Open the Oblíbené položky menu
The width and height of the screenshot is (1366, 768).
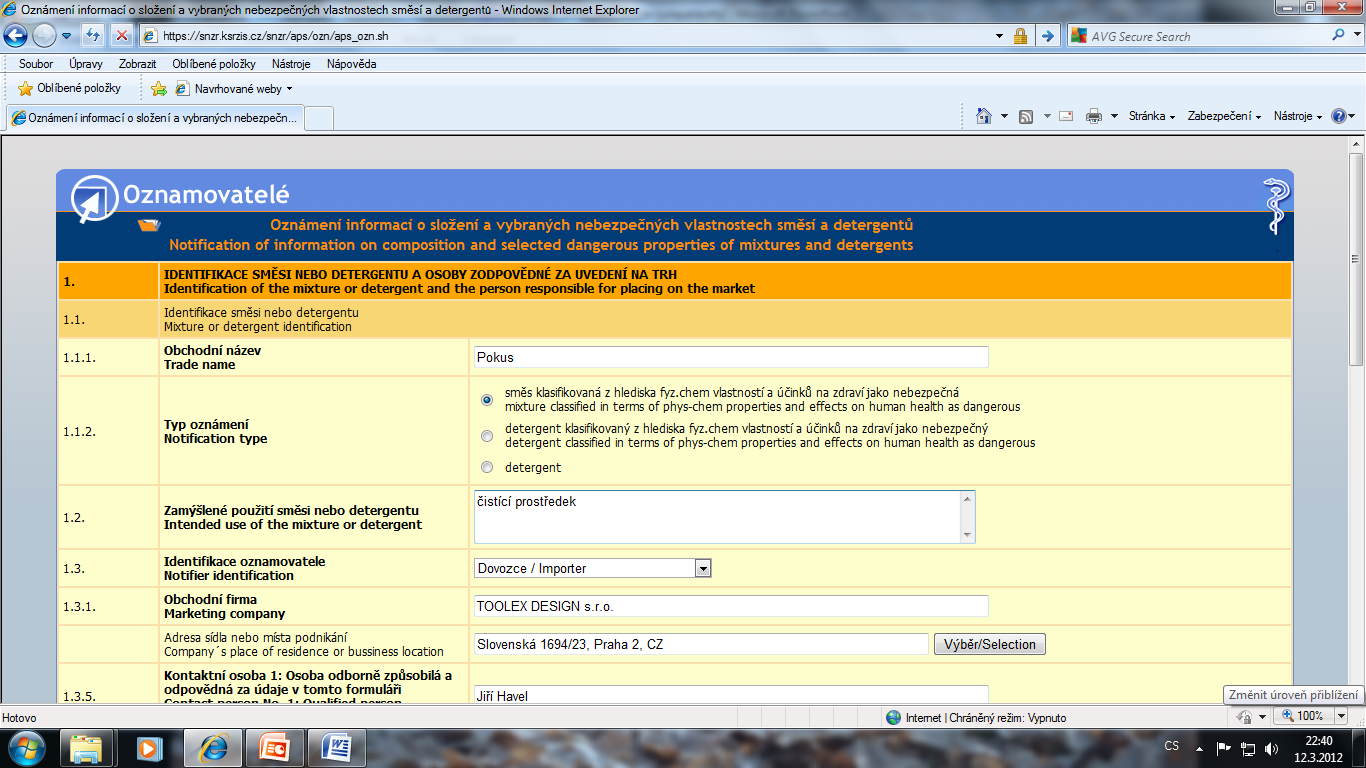pyautogui.click(x=214, y=64)
